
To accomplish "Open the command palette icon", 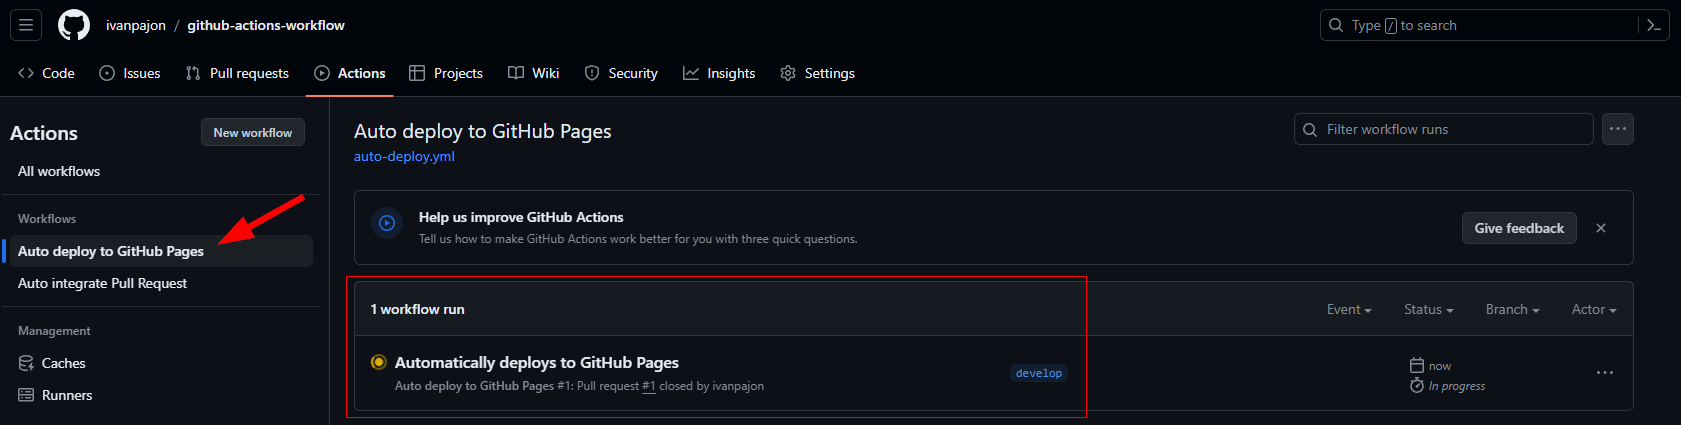I will pyautogui.click(x=1654, y=25).
